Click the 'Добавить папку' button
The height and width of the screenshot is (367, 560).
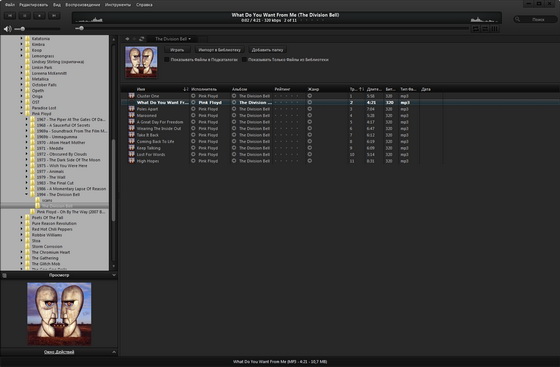tap(268, 50)
